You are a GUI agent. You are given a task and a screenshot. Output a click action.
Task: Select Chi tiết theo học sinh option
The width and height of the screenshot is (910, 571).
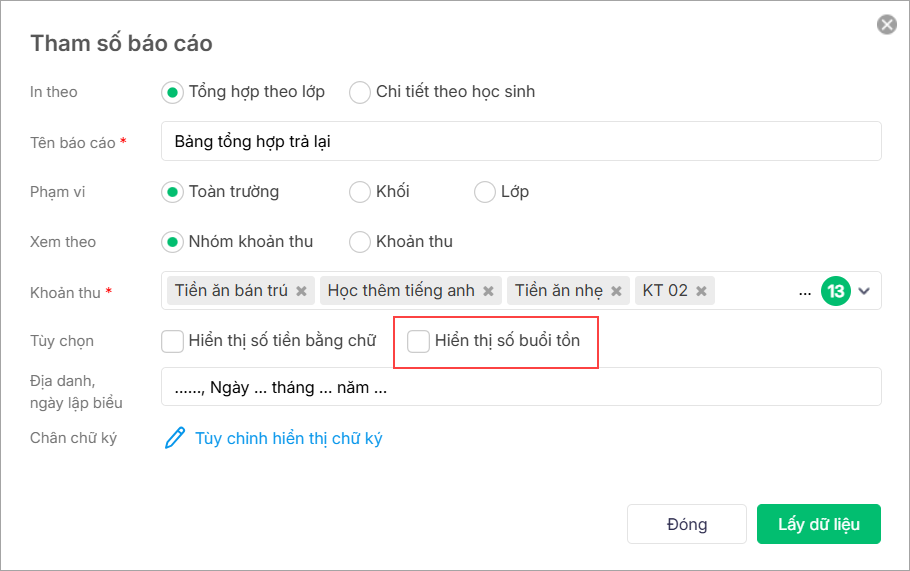coord(360,92)
